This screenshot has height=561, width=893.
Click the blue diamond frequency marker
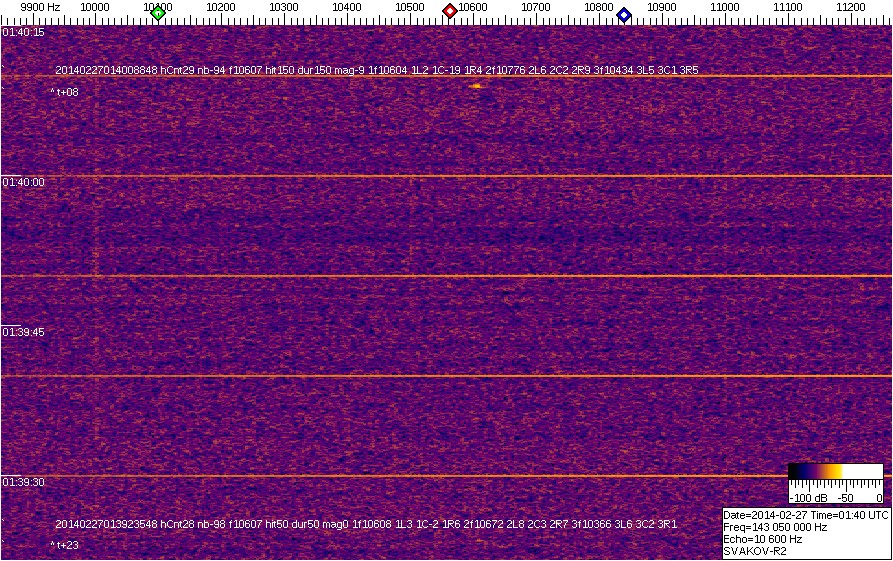coord(624,14)
